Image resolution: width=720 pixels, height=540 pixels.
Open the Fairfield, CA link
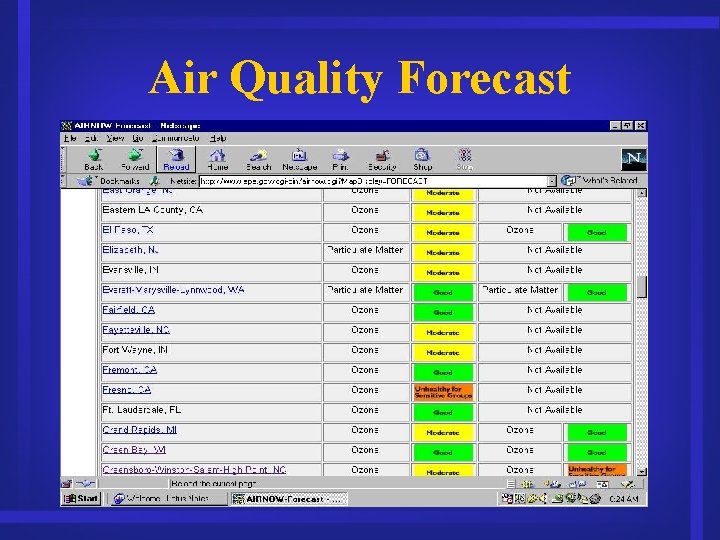point(129,310)
